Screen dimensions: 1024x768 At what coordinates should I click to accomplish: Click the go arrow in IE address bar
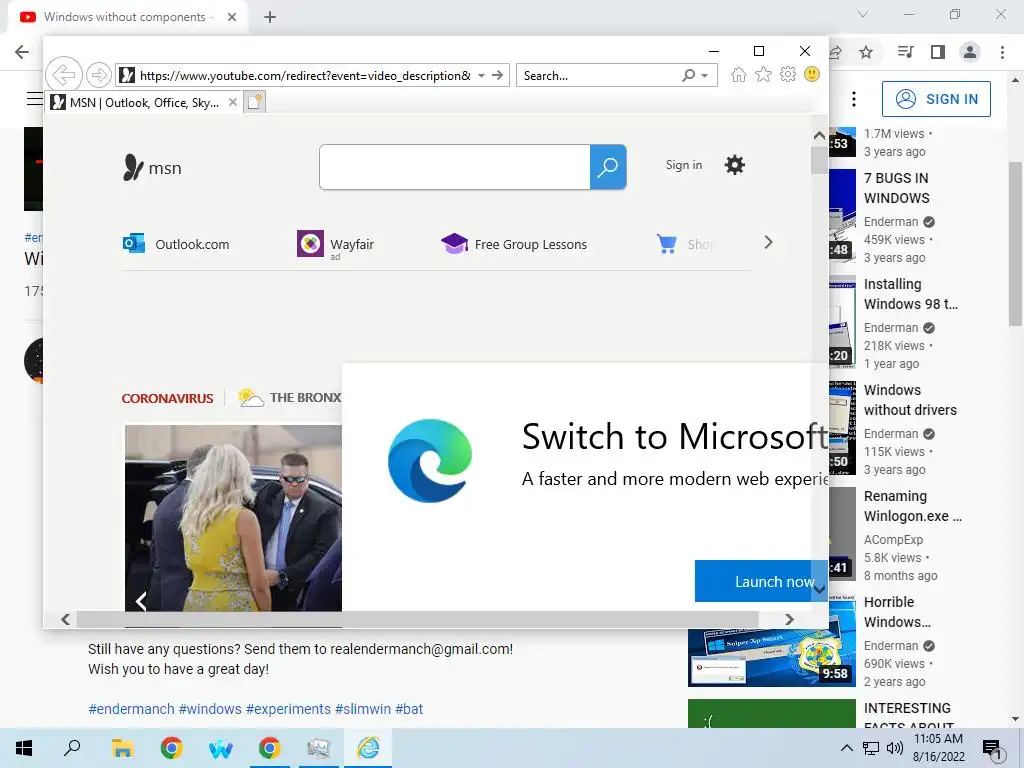498,75
